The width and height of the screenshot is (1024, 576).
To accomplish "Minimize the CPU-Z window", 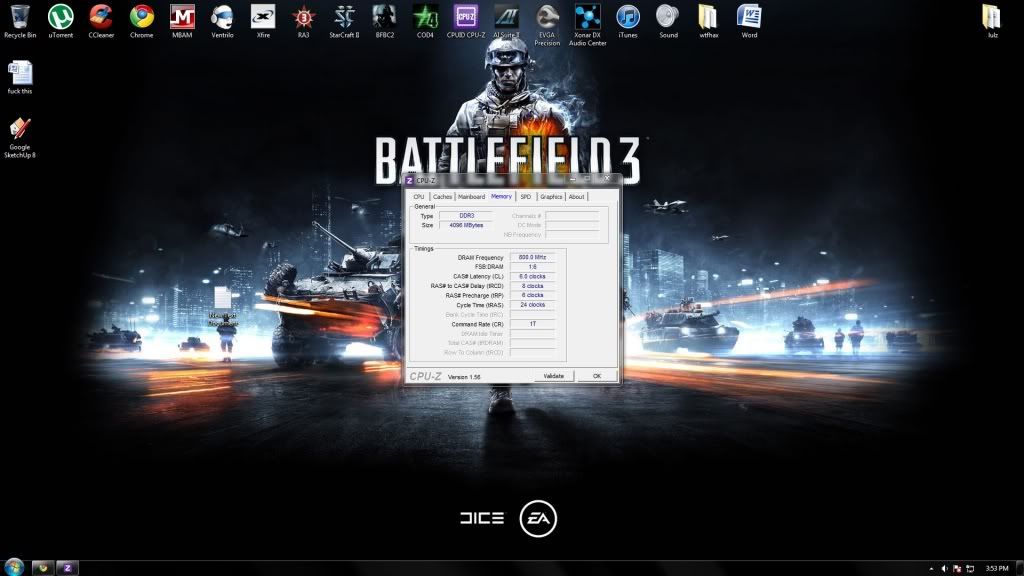I will (x=573, y=178).
